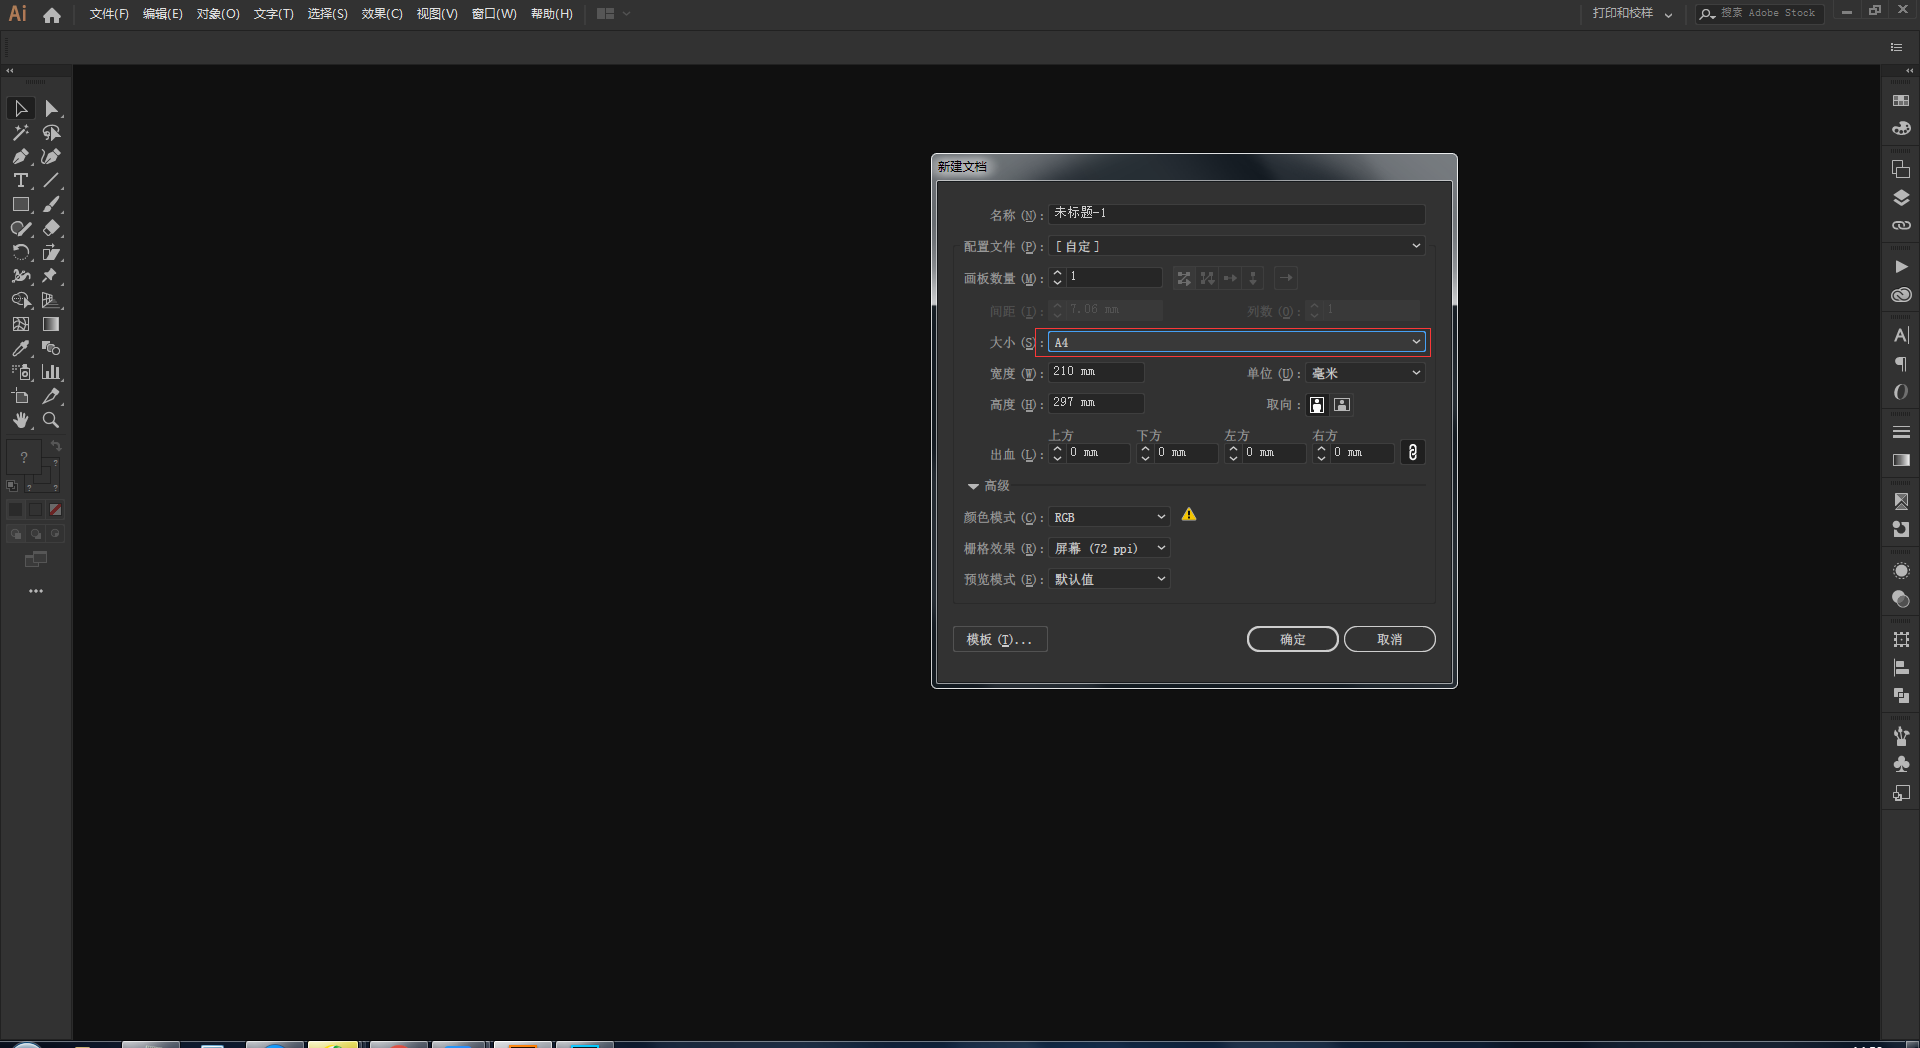Open the Align panel icon
This screenshot has height=1048, width=1920.
[x=1901, y=667]
